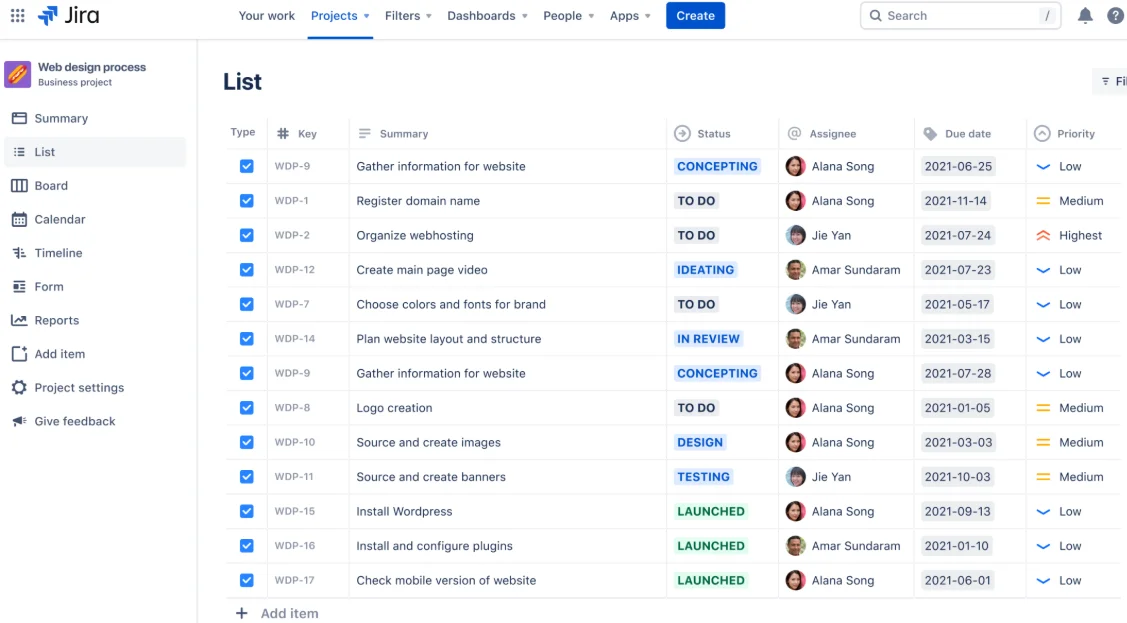This screenshot has height=623, width=1127.
Task: Open the Form view from the sidebar
Action: click(x=47, y=286)
